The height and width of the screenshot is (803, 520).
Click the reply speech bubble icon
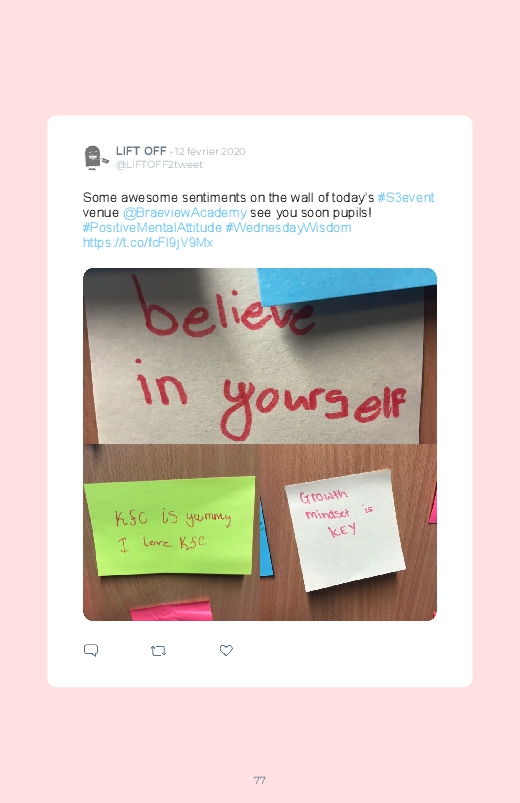(x=91, y=650)
